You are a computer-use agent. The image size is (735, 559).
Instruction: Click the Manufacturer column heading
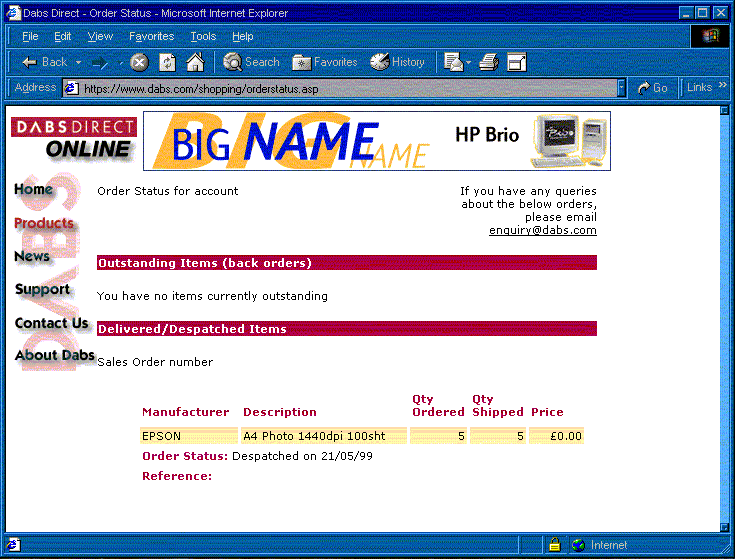point(186,412)
